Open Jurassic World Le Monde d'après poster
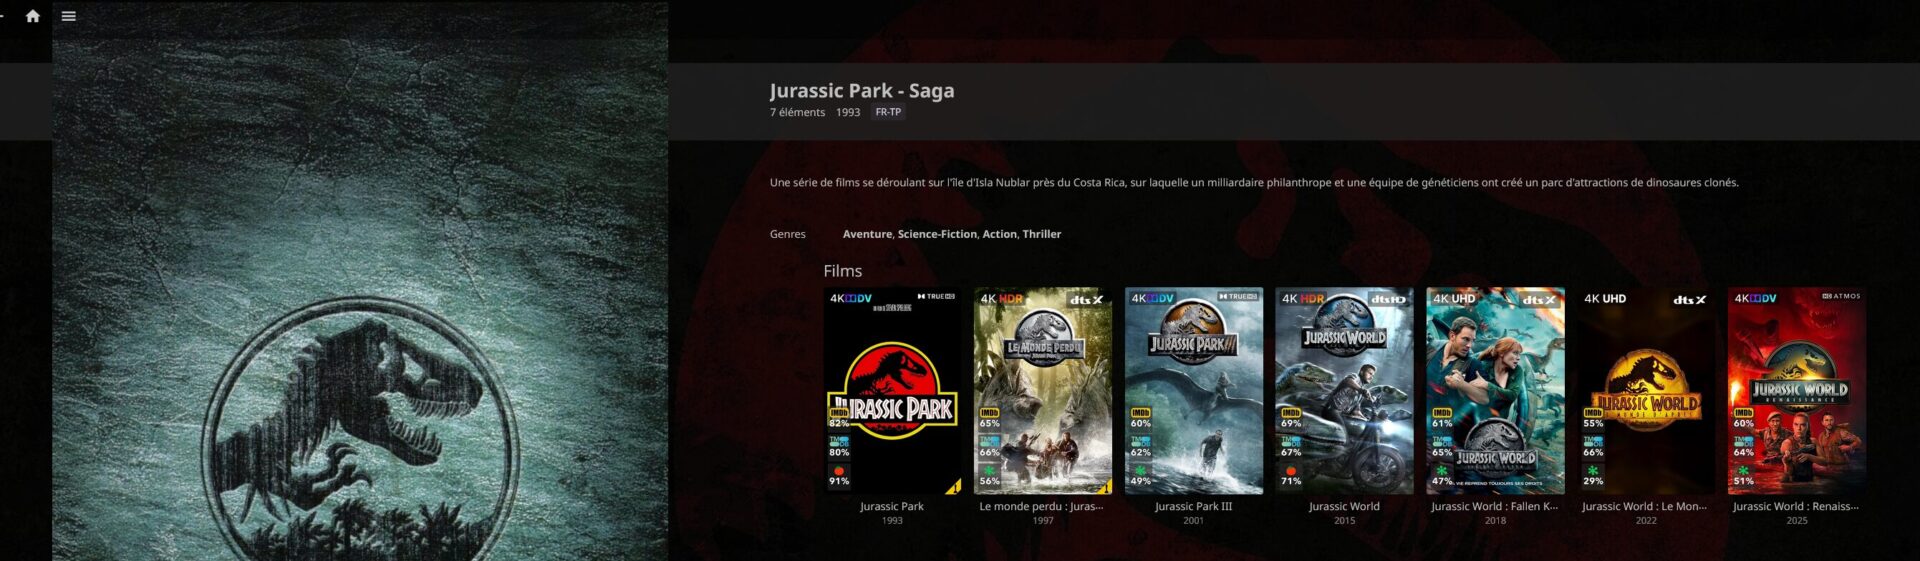1920x561 pixels. pos(1646,391)
